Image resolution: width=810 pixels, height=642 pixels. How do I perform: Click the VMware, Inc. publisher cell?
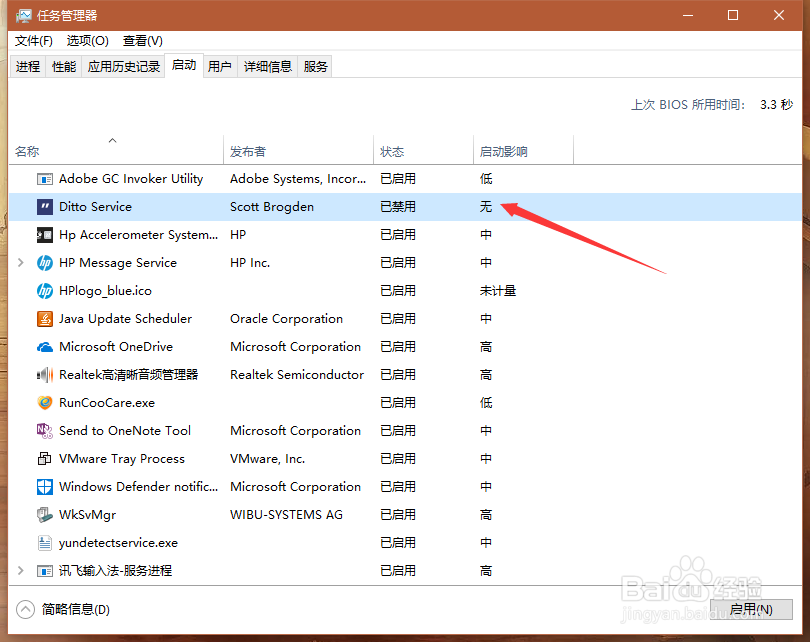(x=268, y=459)
